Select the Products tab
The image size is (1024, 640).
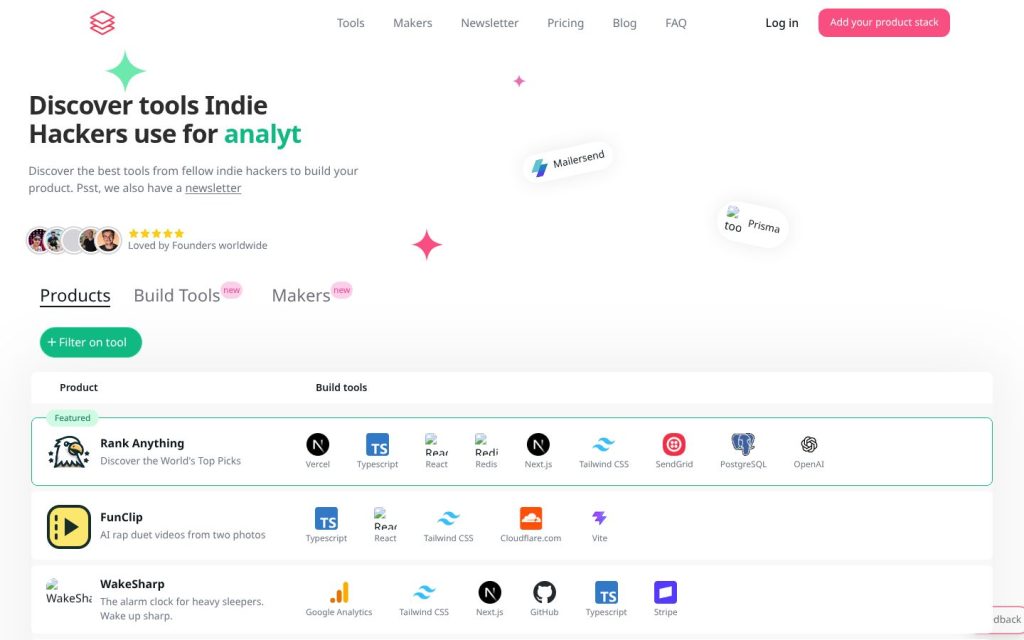coord(75,296)
